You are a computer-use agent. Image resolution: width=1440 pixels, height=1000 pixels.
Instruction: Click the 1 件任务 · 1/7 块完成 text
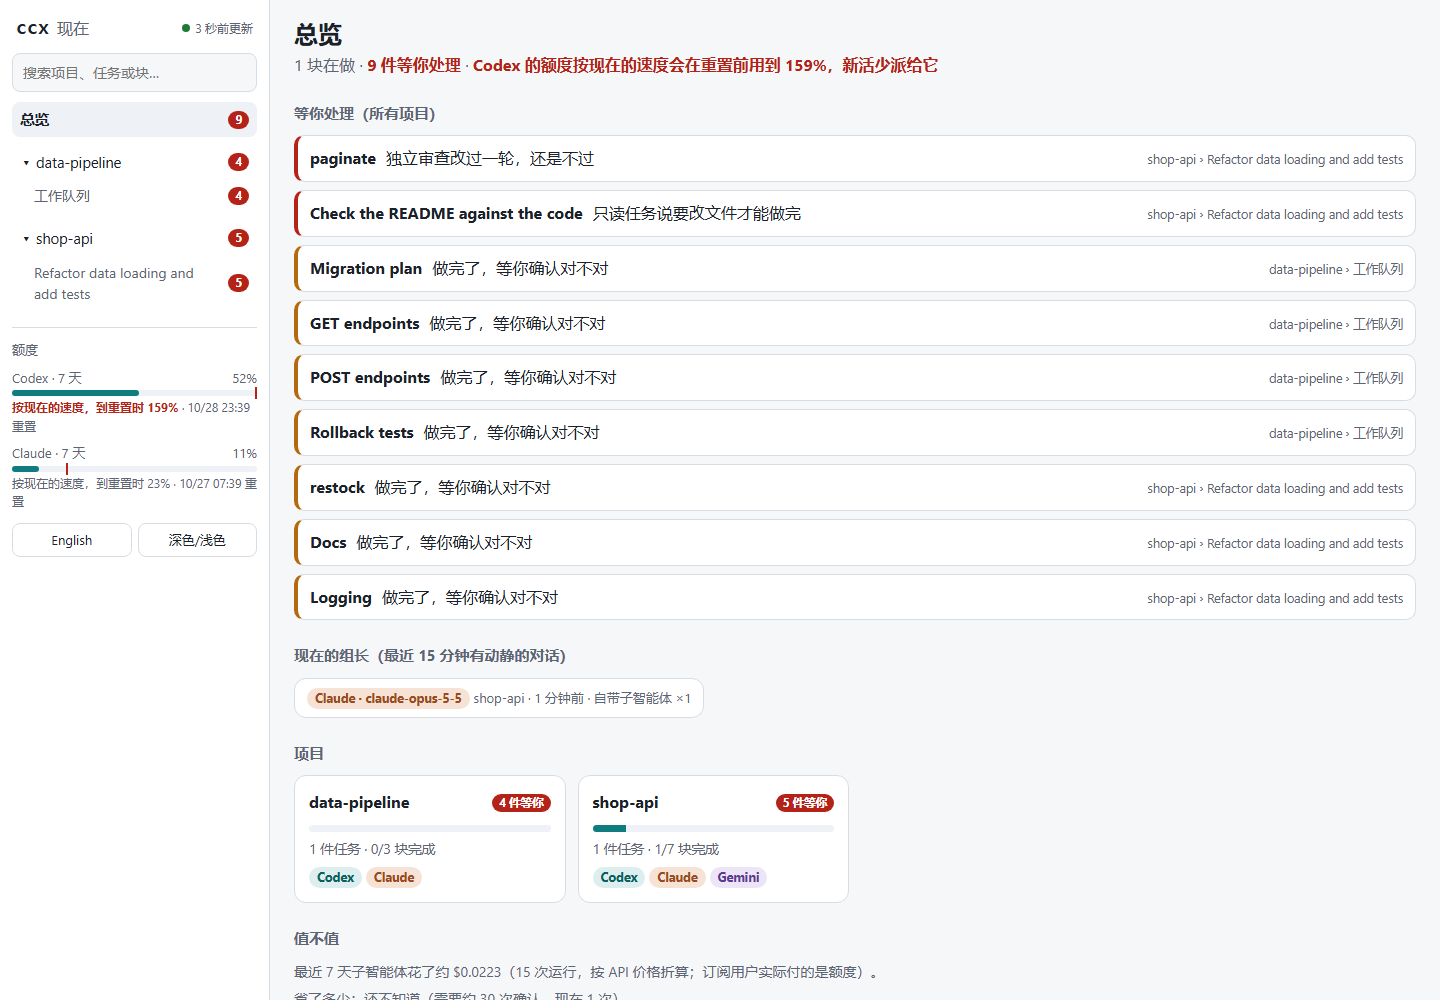click(656, 849)
